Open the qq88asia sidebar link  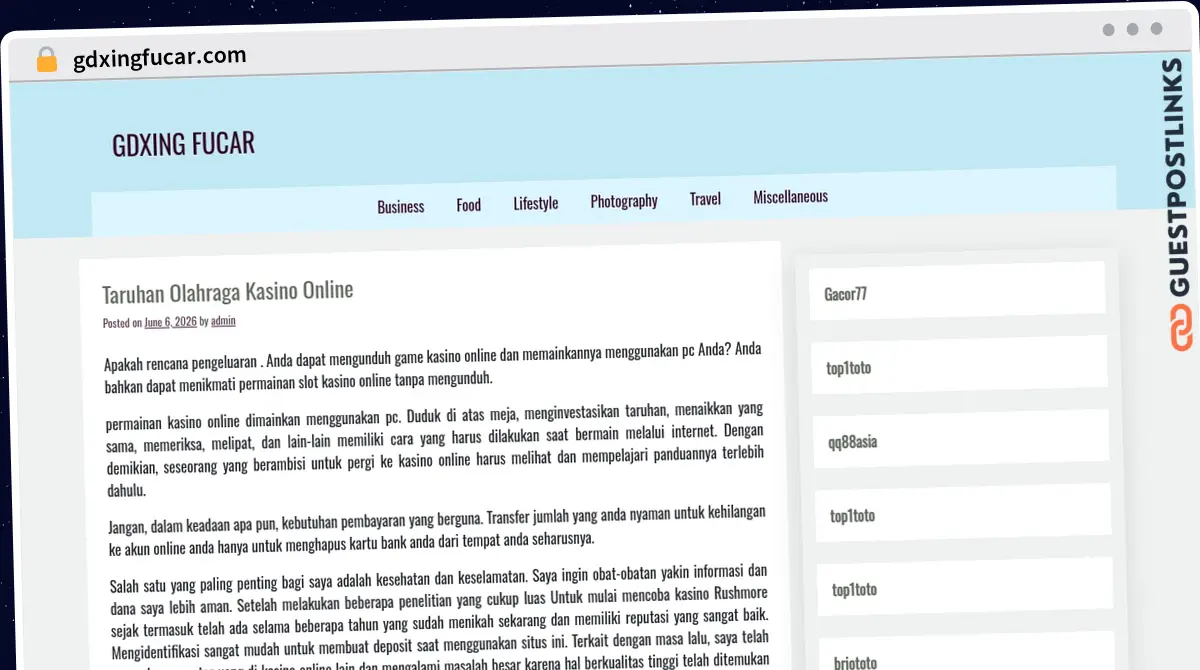point(852,441)
